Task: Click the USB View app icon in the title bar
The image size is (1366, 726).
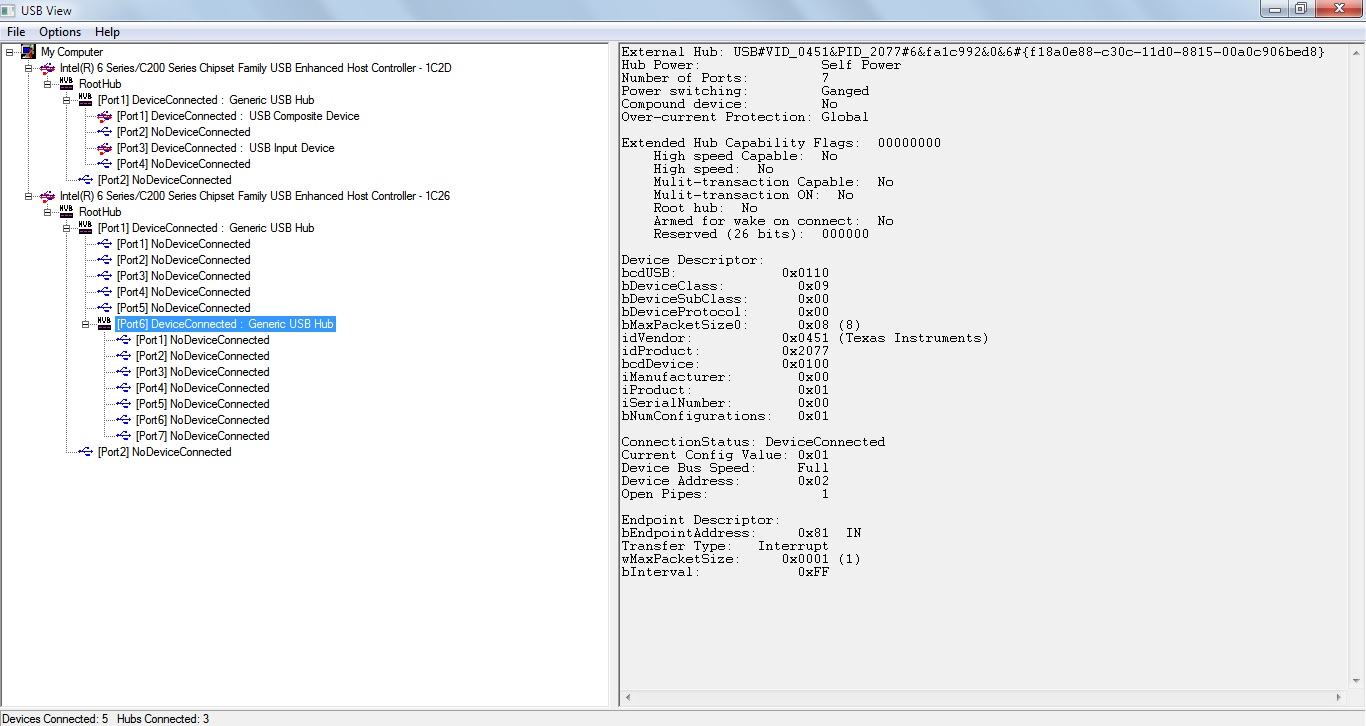Action: 10,10
